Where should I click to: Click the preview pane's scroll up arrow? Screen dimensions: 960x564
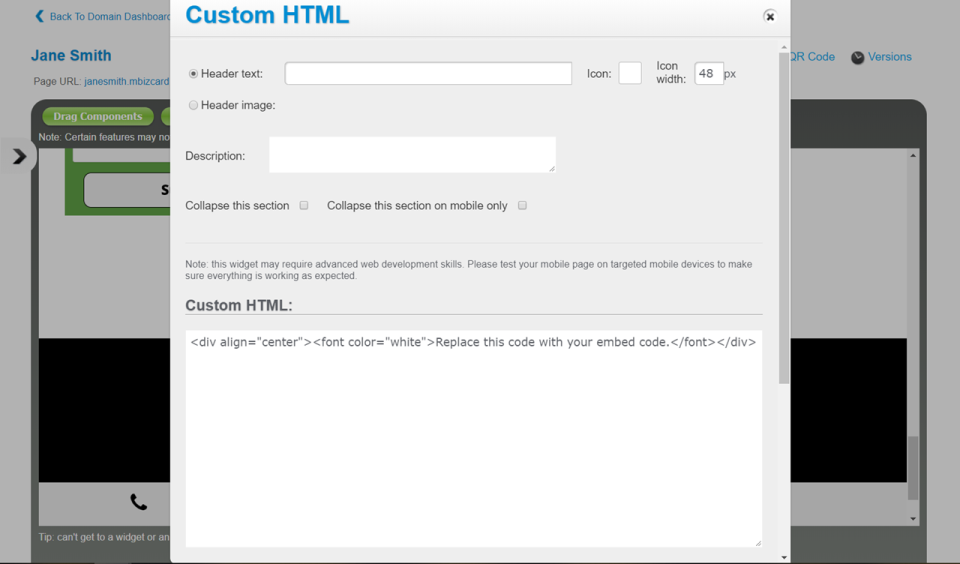(x=913, y=156)
